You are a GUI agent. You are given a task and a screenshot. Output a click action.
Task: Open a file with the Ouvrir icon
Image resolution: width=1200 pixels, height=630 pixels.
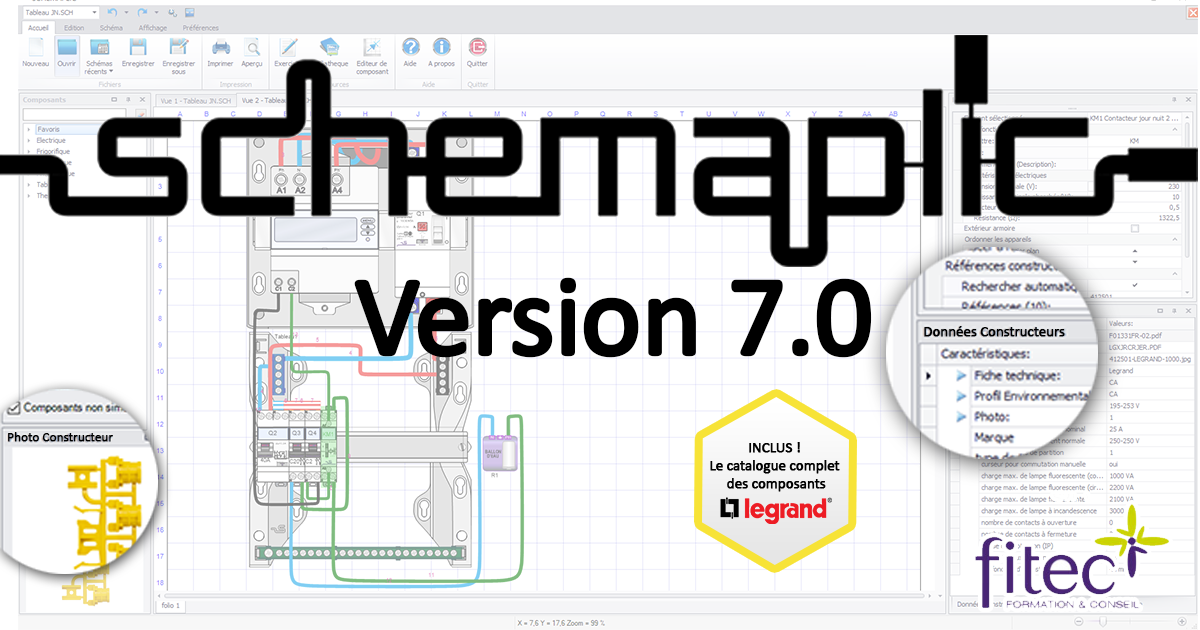[x=67, y=47]
